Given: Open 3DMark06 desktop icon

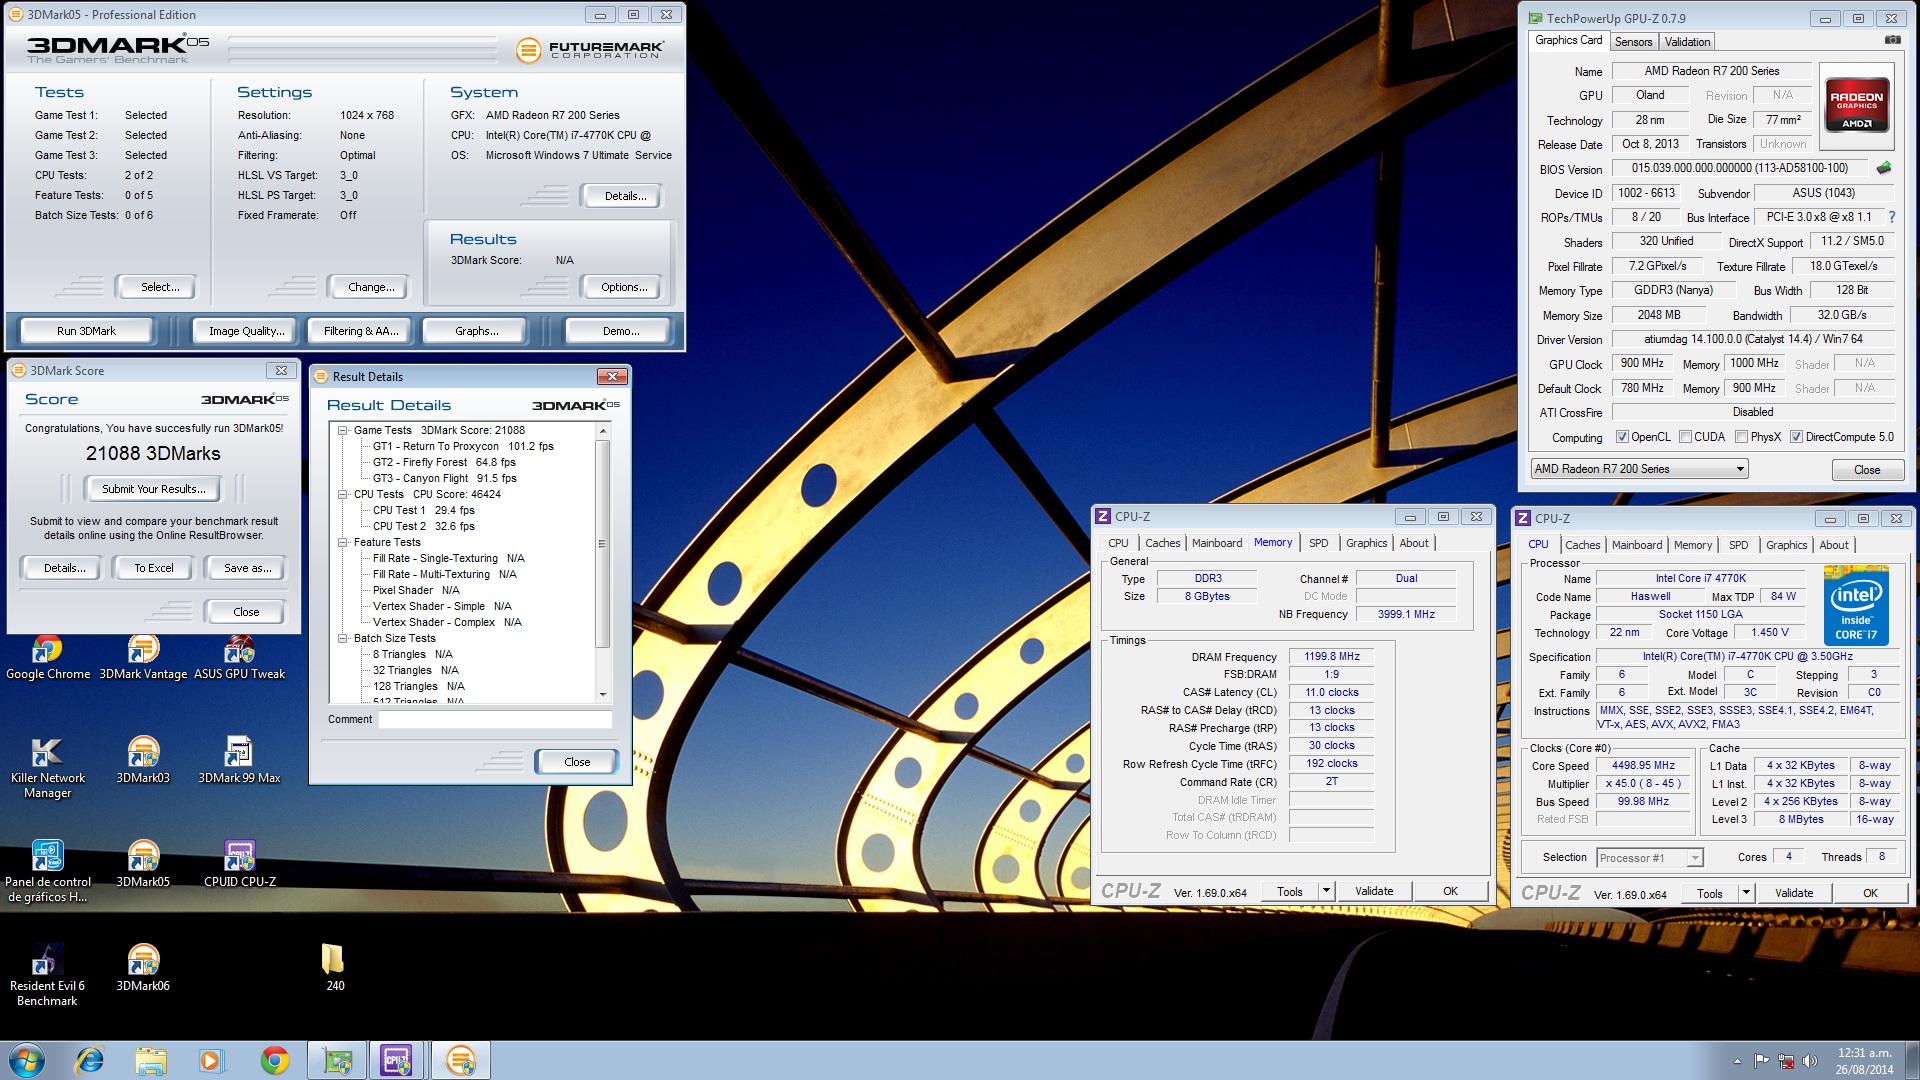Looking at the screenshot, I should point(143,969).
